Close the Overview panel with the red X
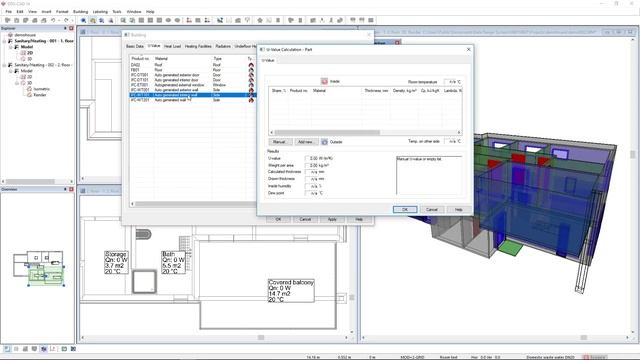This screenshot has width=640, height=360. (x=71, y=189)
